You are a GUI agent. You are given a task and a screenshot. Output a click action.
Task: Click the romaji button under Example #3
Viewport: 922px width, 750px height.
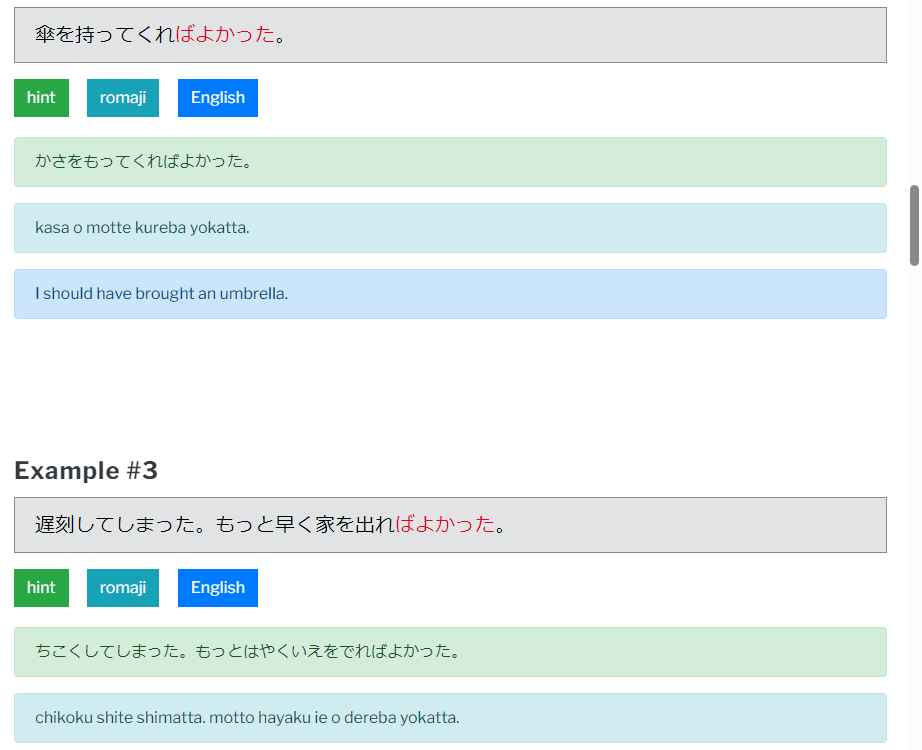(x=123, y=588)
